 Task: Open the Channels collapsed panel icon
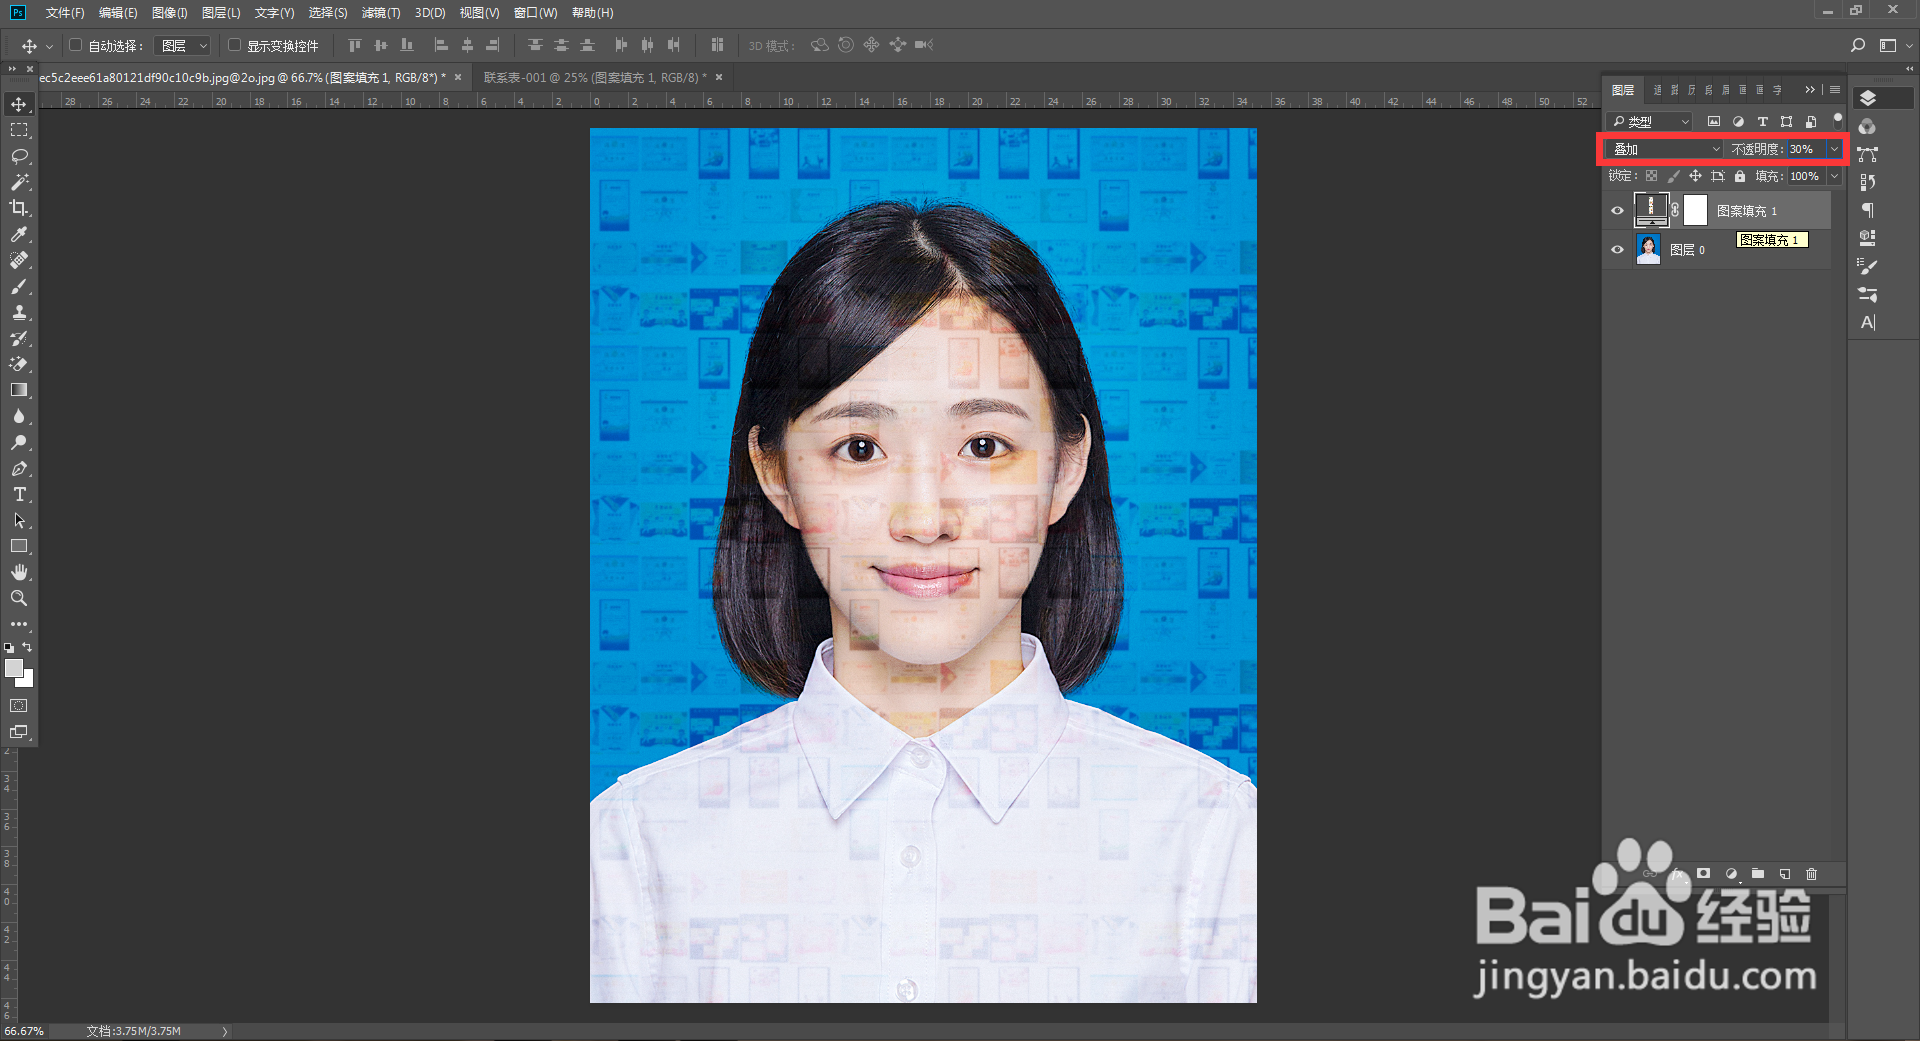tap(1867, 127)
